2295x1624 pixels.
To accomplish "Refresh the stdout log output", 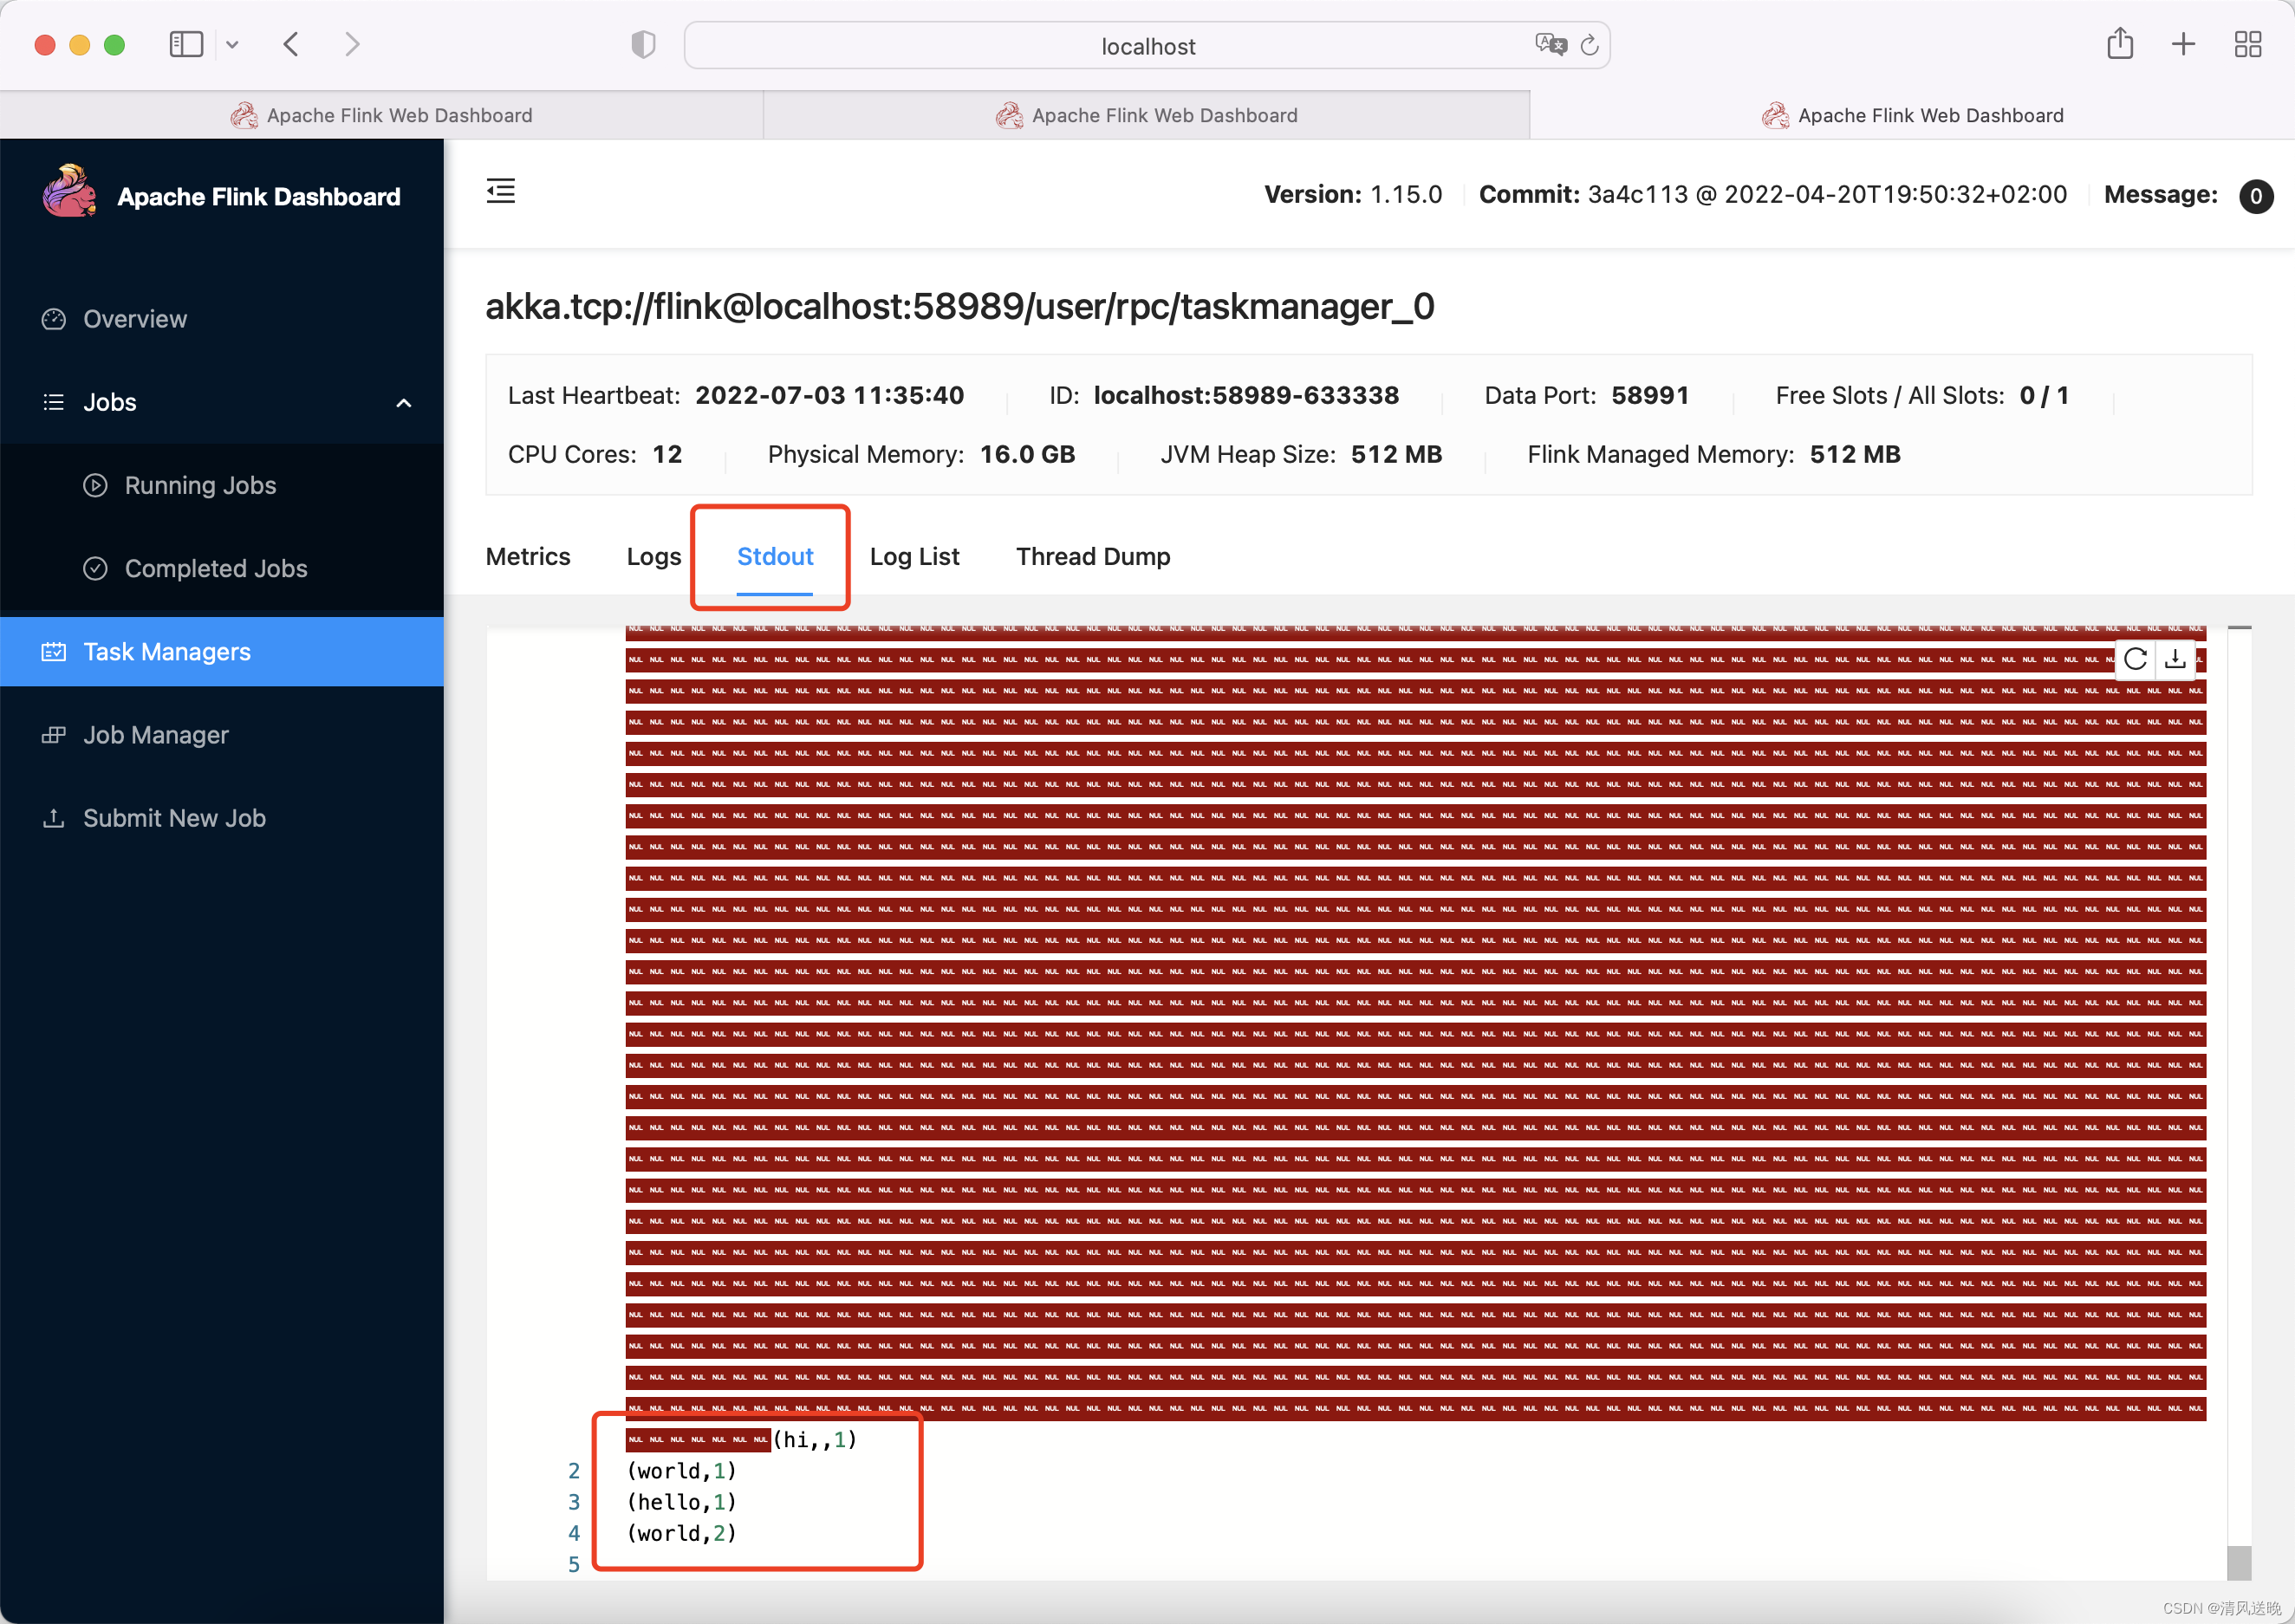I will pyautogui.click(x=2135, y=659).
